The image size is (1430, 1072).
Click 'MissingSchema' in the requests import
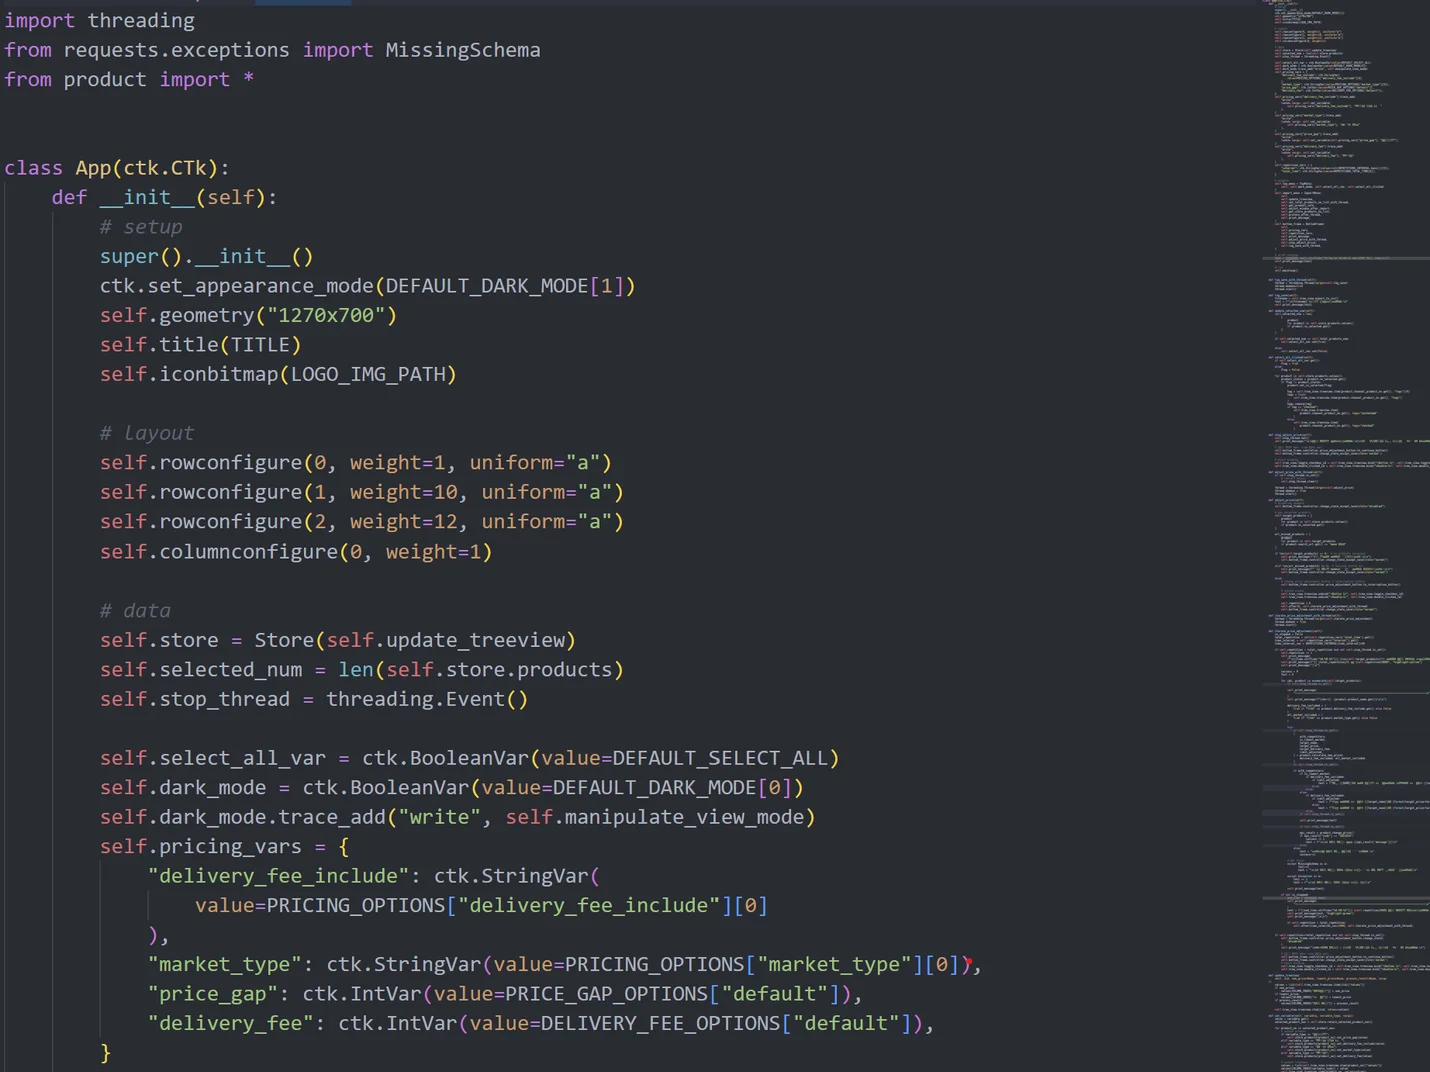463,50
